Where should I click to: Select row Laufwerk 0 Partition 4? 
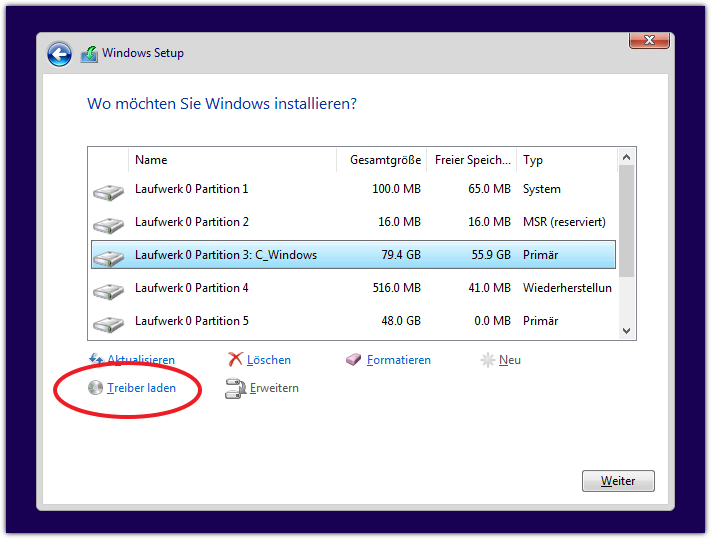(x=353, y=288)
